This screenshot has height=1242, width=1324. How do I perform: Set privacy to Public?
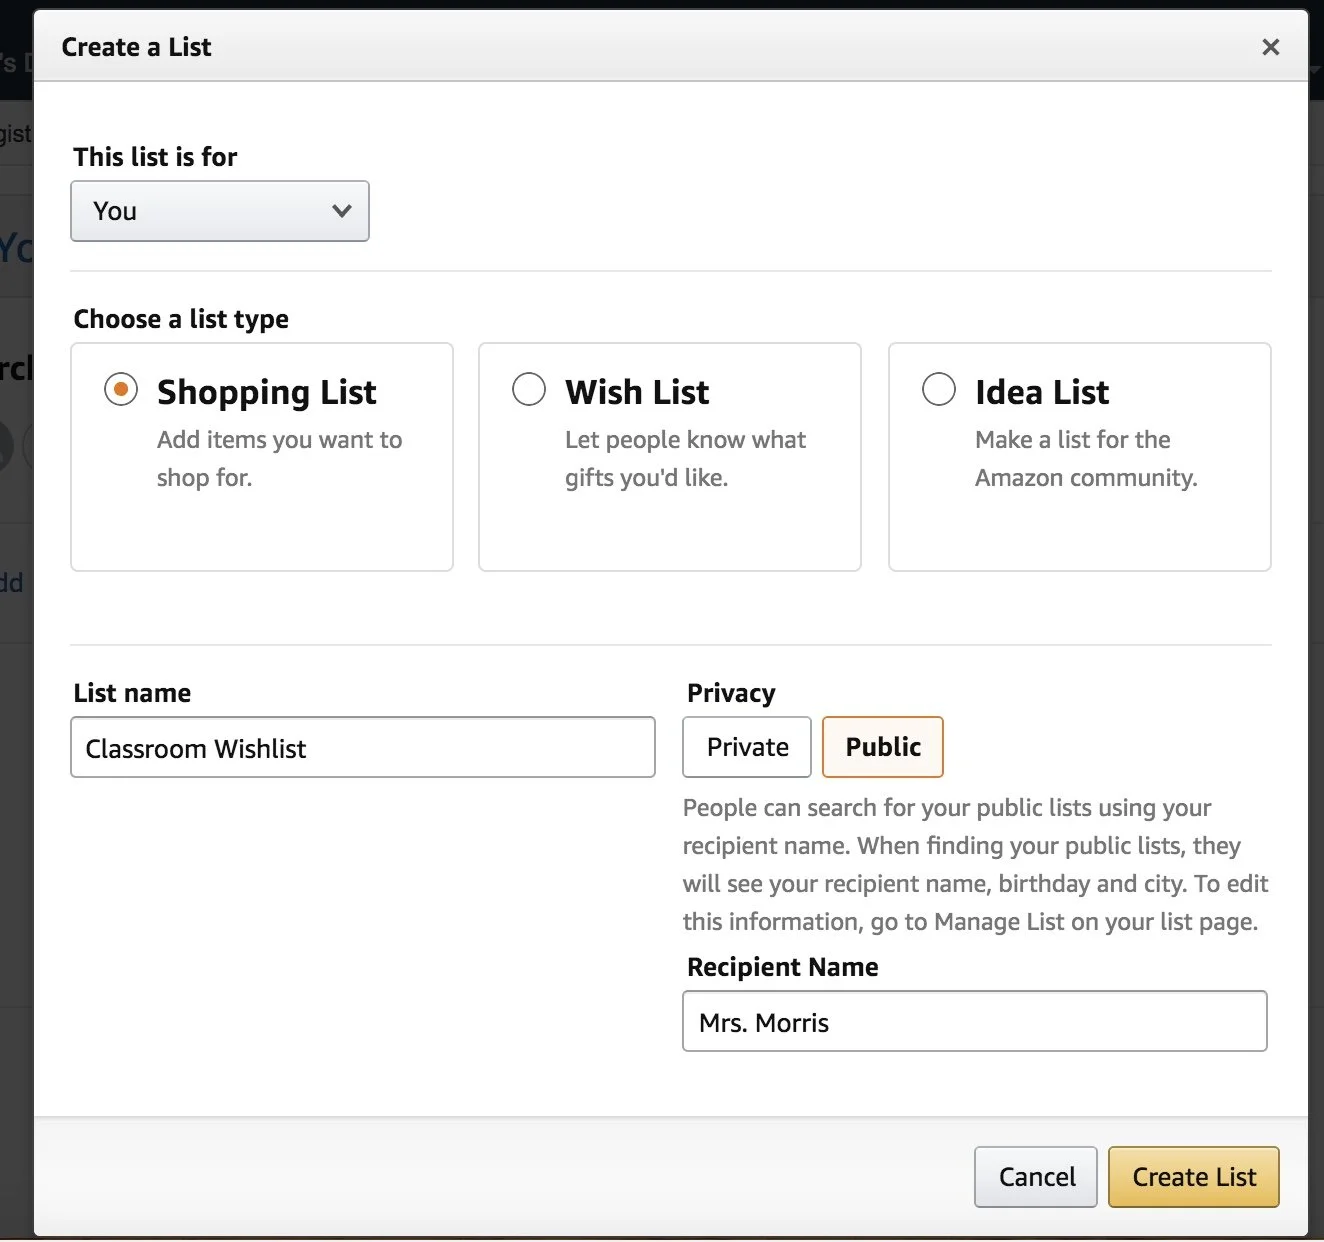882,747
